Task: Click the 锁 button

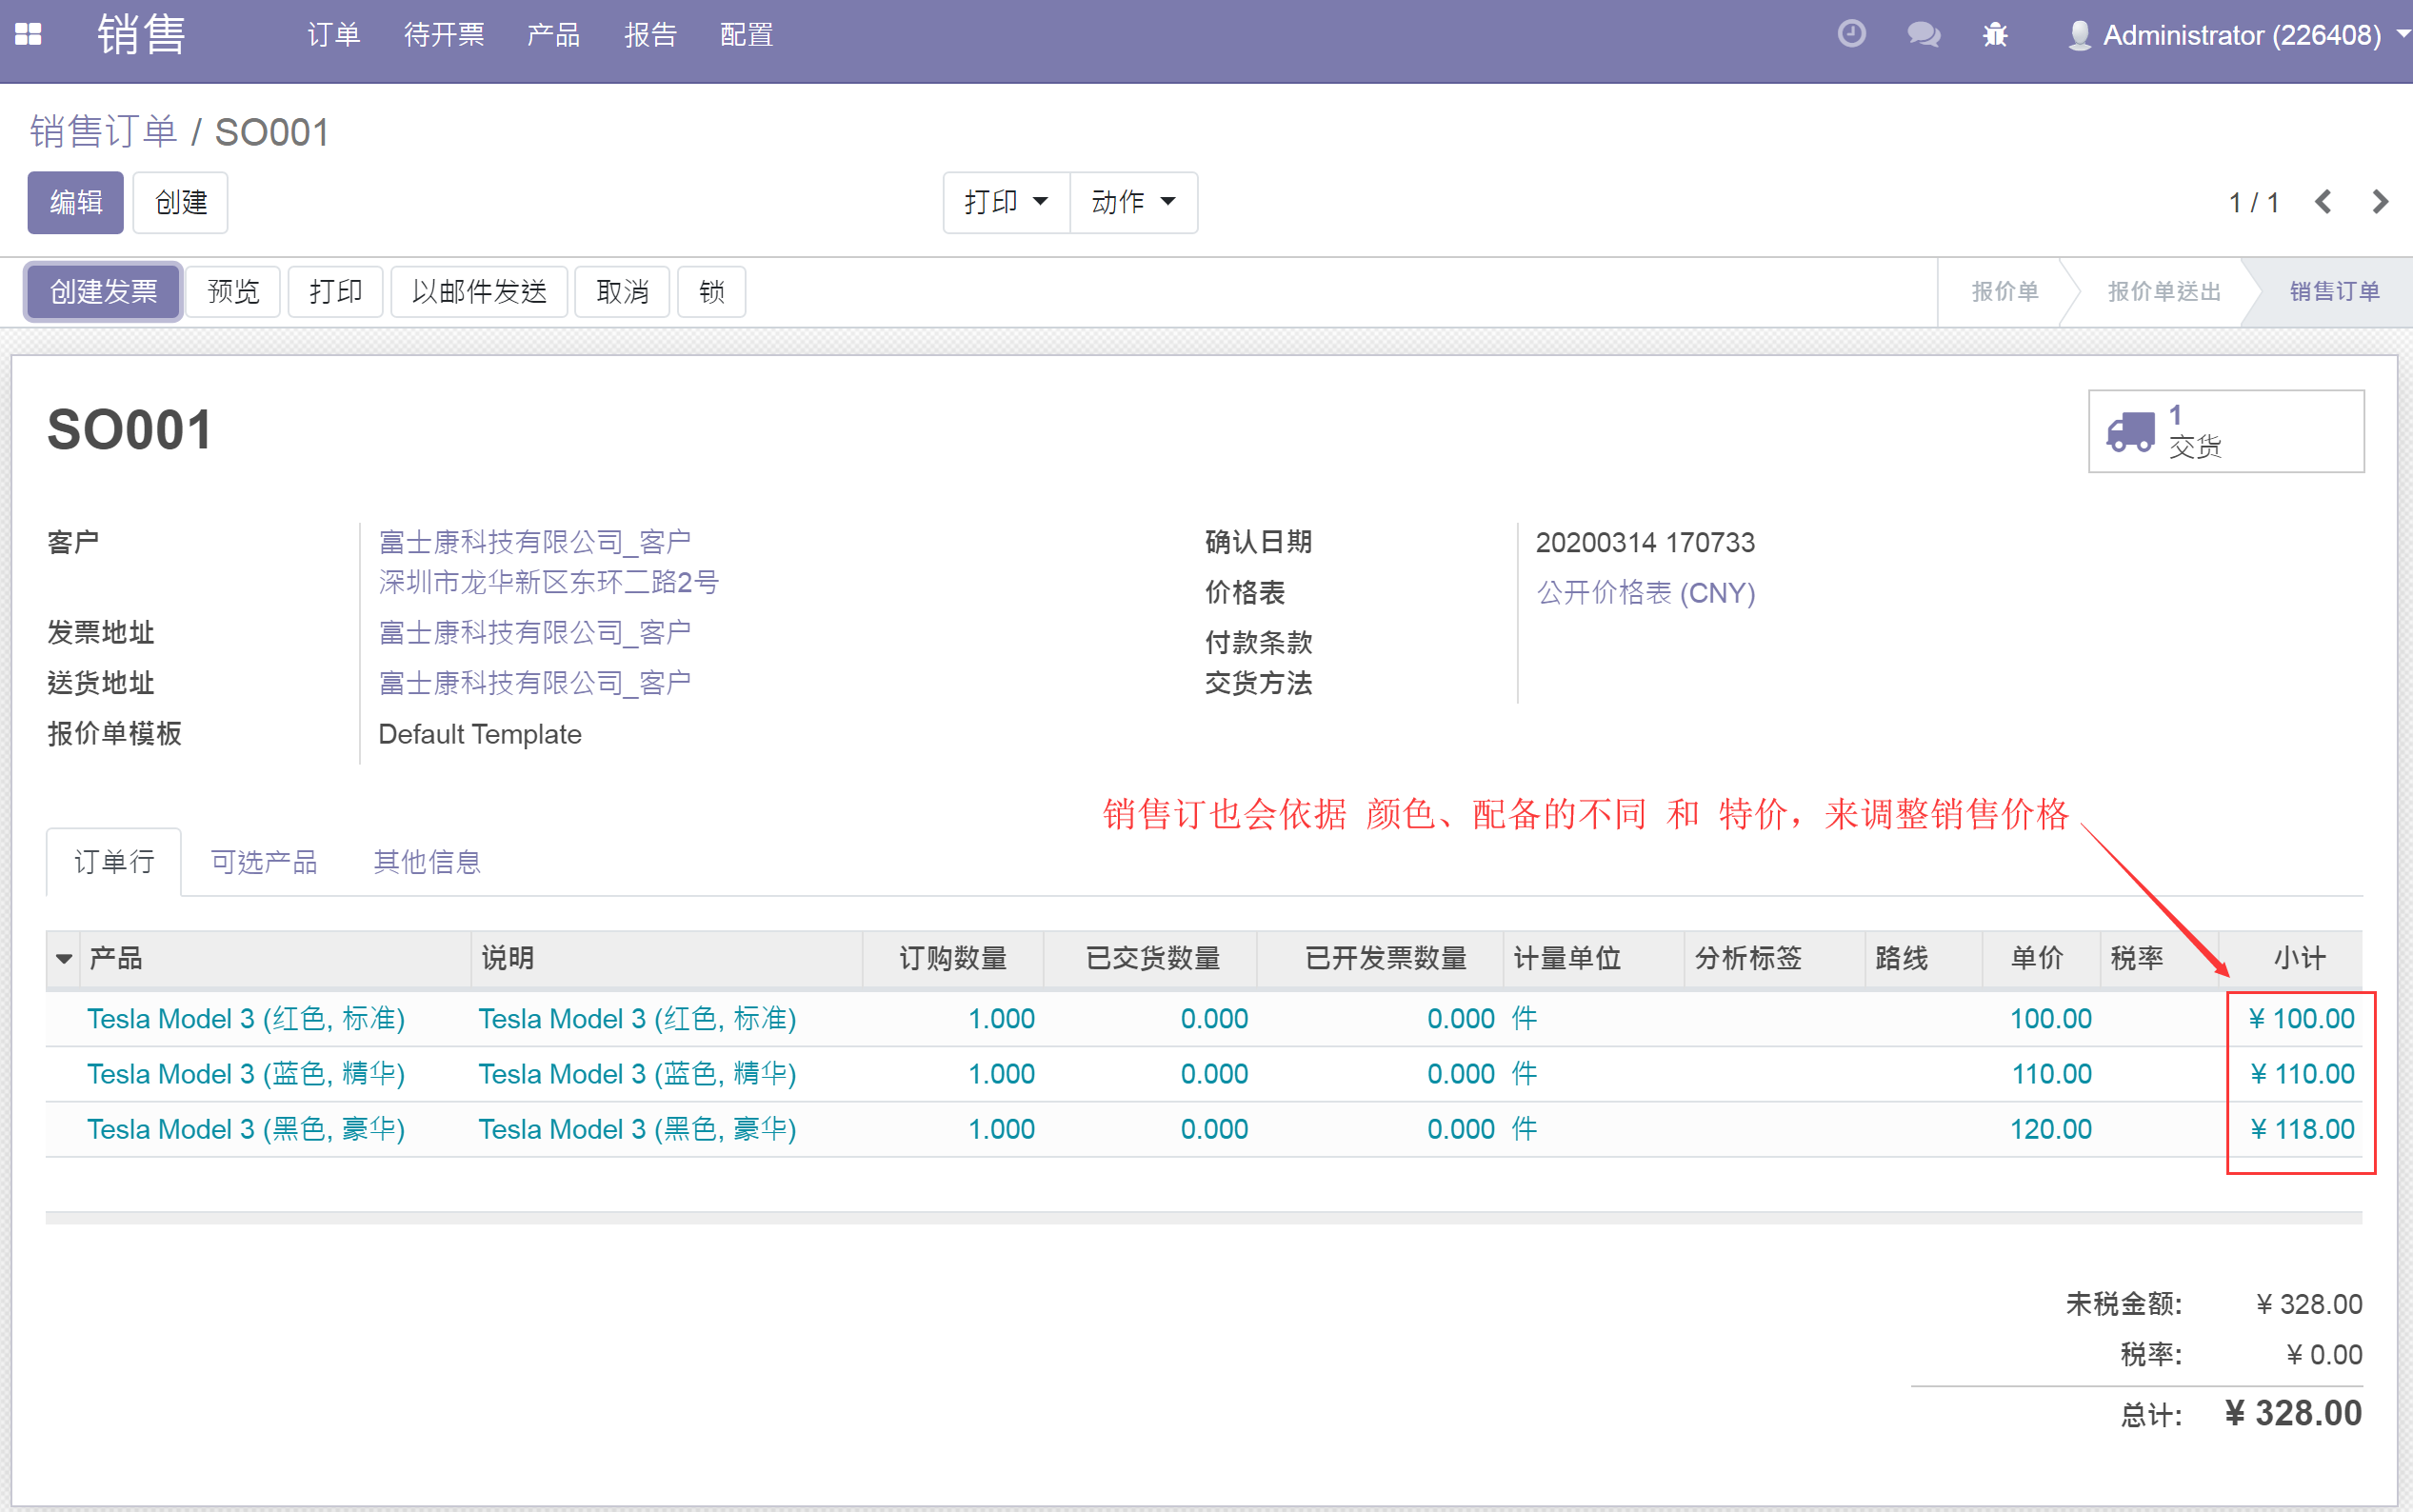Action: (711, 291)
